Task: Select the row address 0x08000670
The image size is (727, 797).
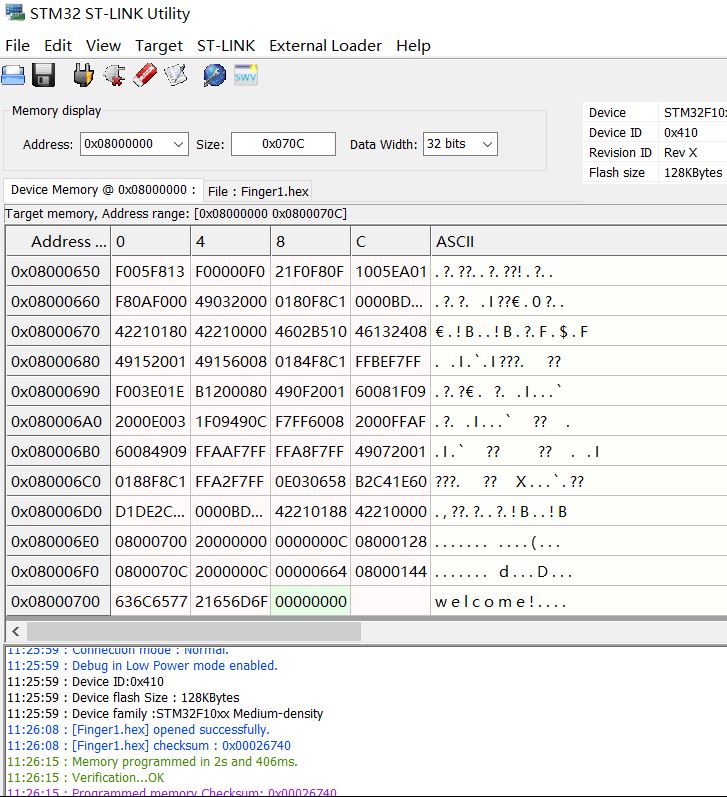Action: pos(58,331)
